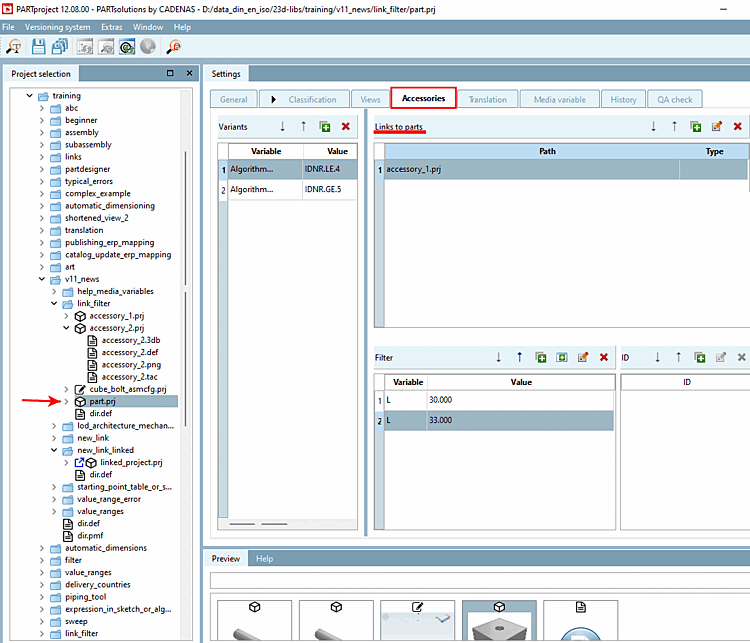Open the Versioning system menu
Image resolution: width=750 pixels, height=643 pixels.
click(58, 26)
